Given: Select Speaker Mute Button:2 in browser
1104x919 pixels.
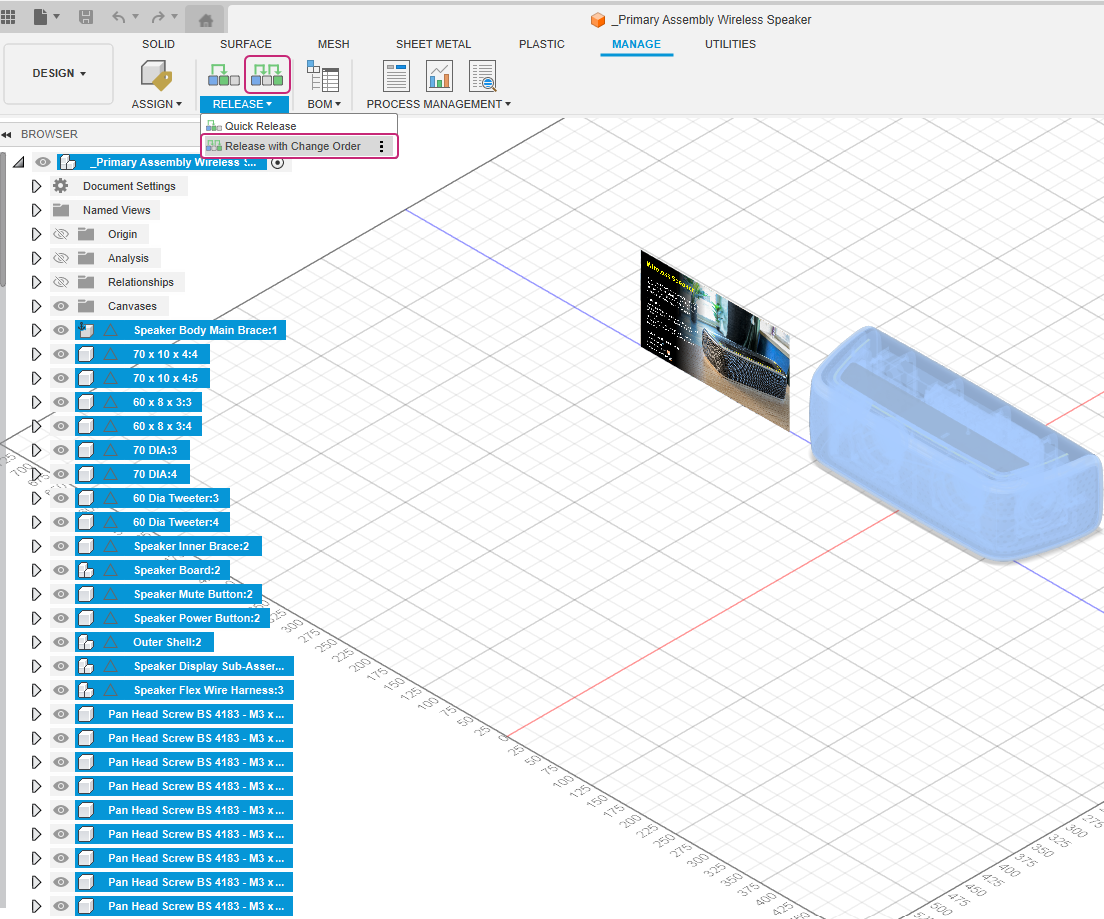Looking at the screenshot, I should 193,594.
